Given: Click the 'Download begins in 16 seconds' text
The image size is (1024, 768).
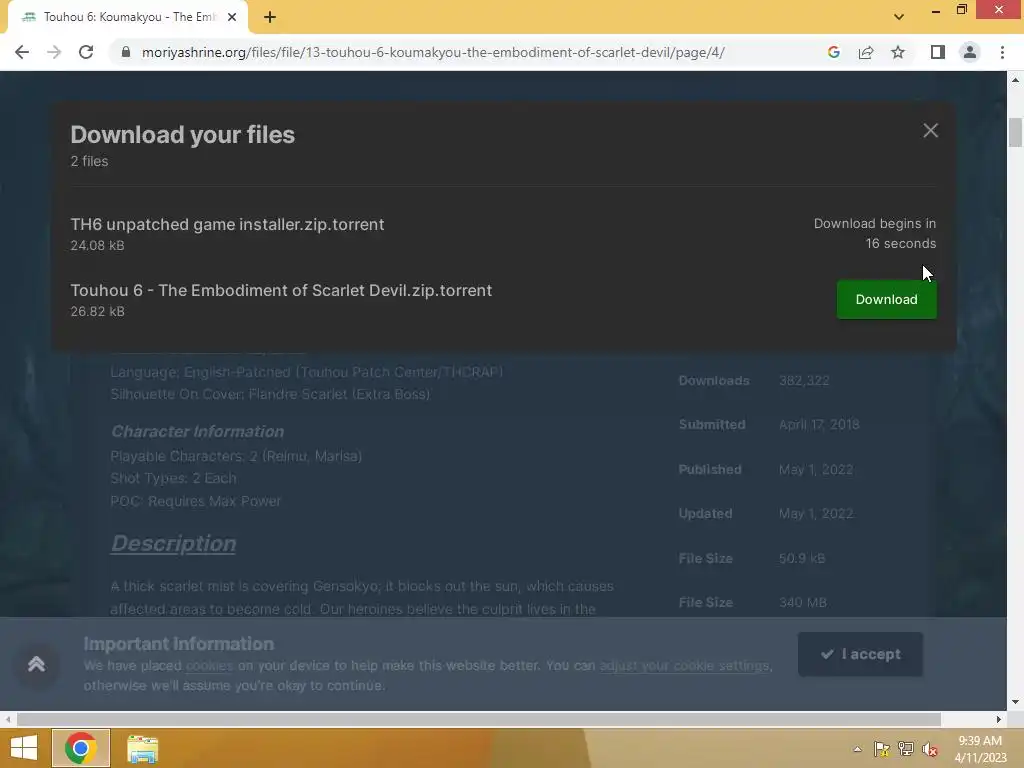Looking at the screenshot, I should coord(874,233).
